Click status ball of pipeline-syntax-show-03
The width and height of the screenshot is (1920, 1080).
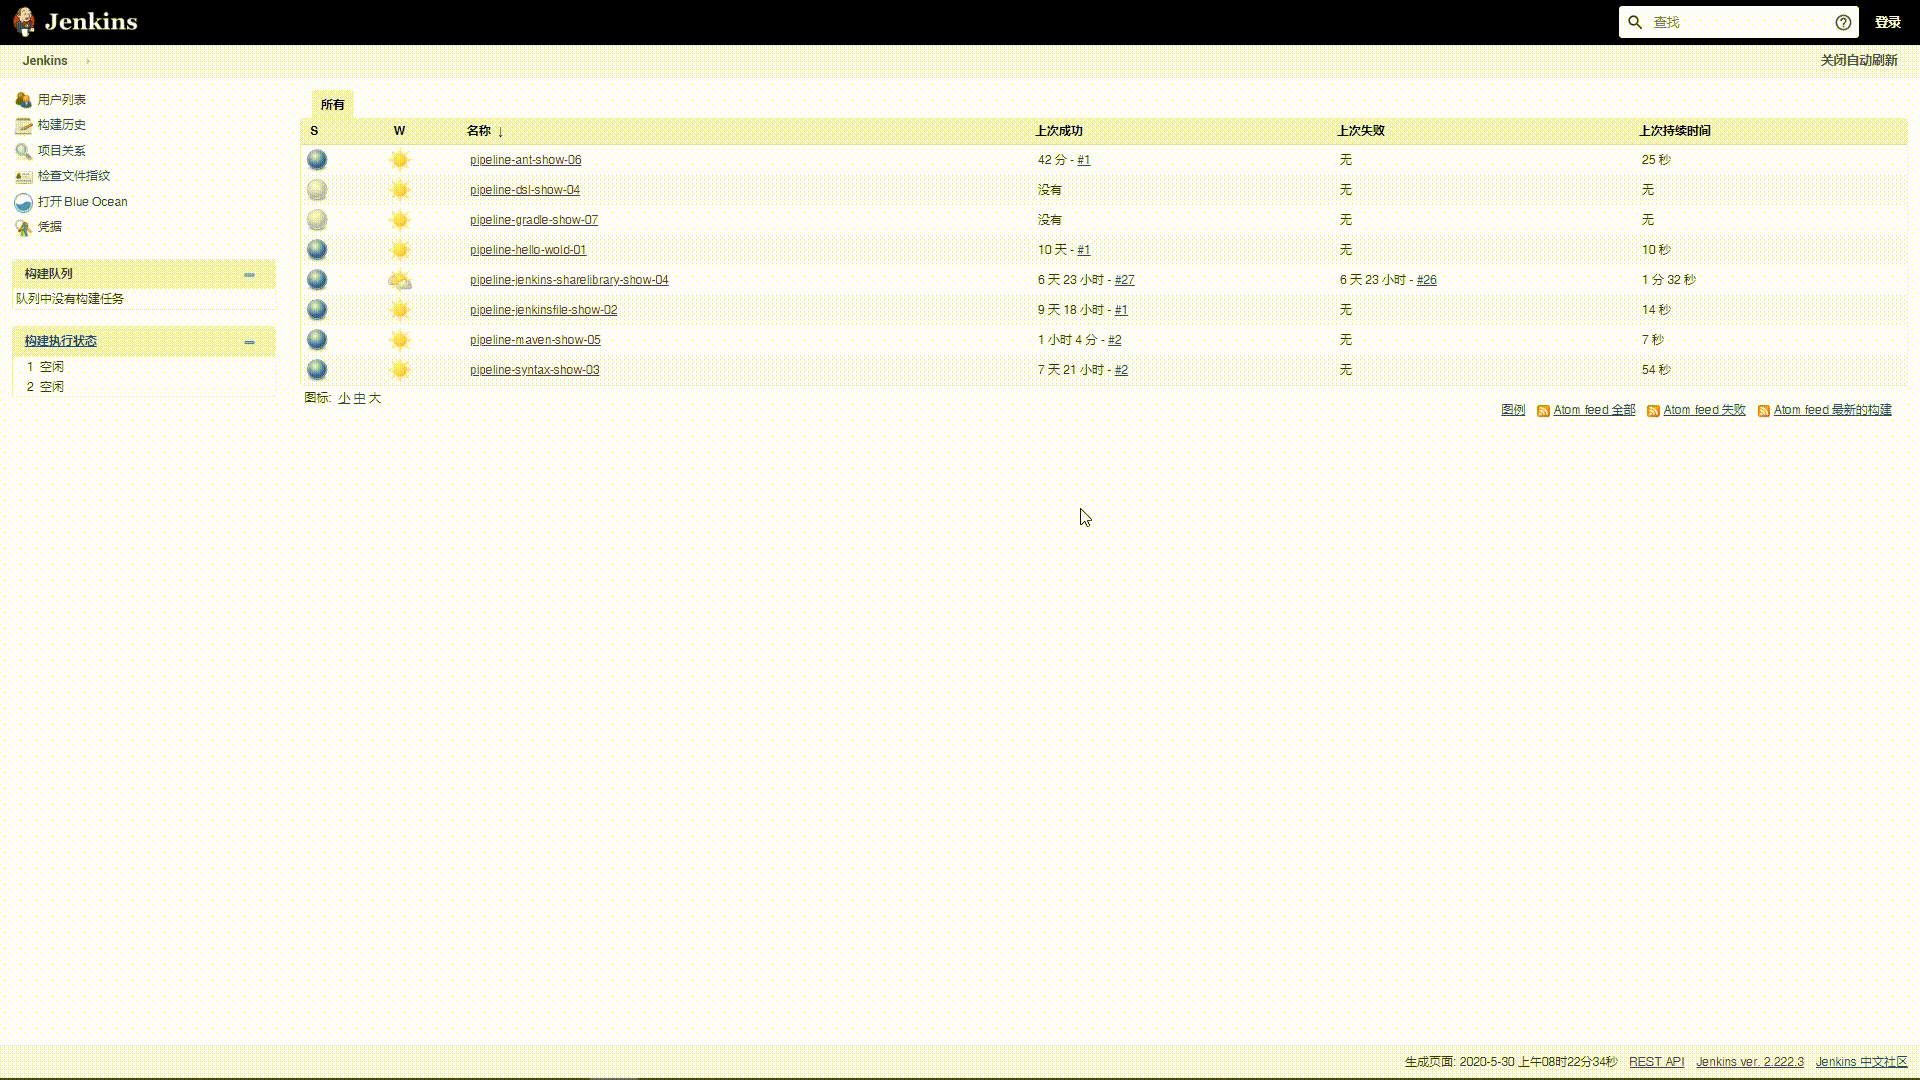[317, 370]
